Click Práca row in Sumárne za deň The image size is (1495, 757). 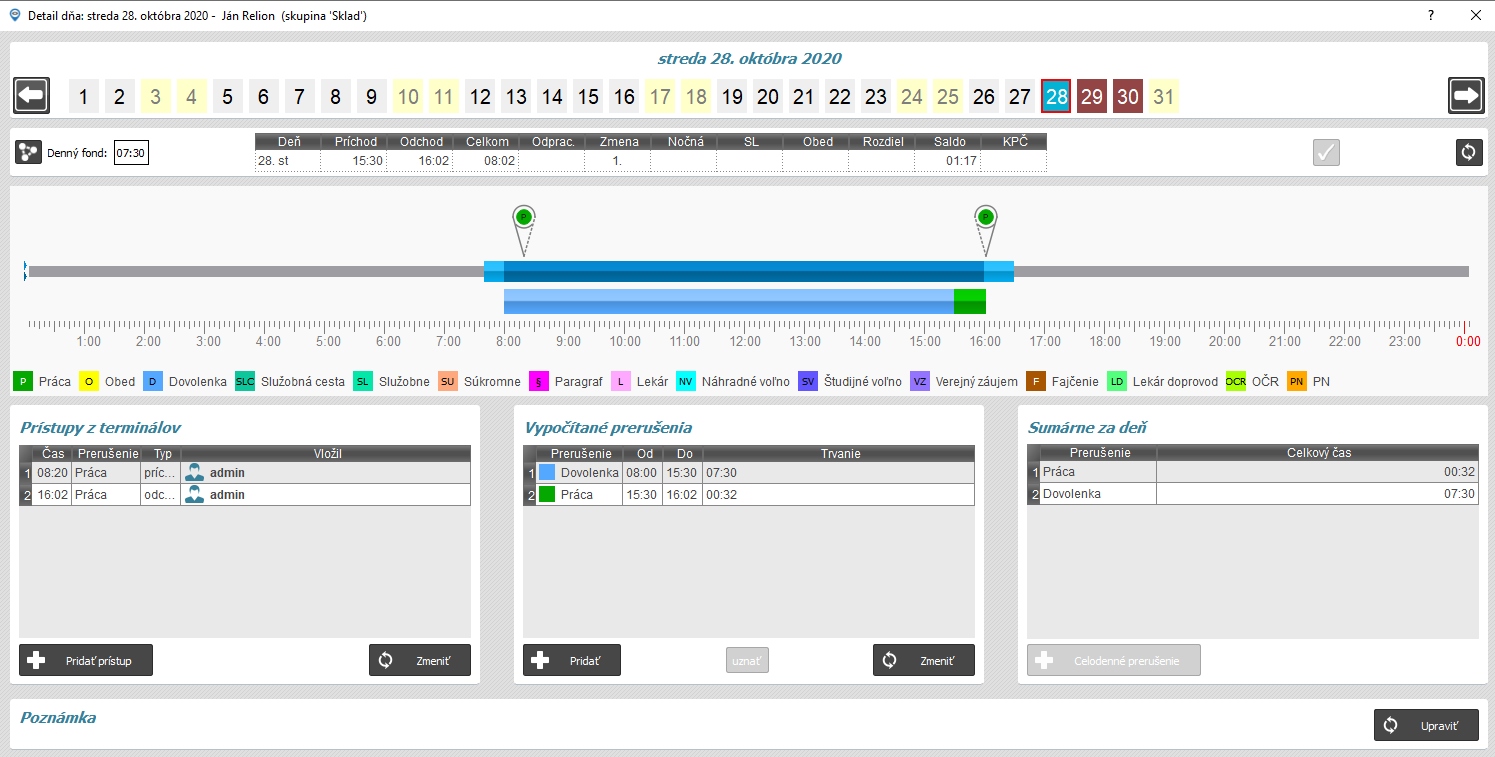pos(1253,471)
